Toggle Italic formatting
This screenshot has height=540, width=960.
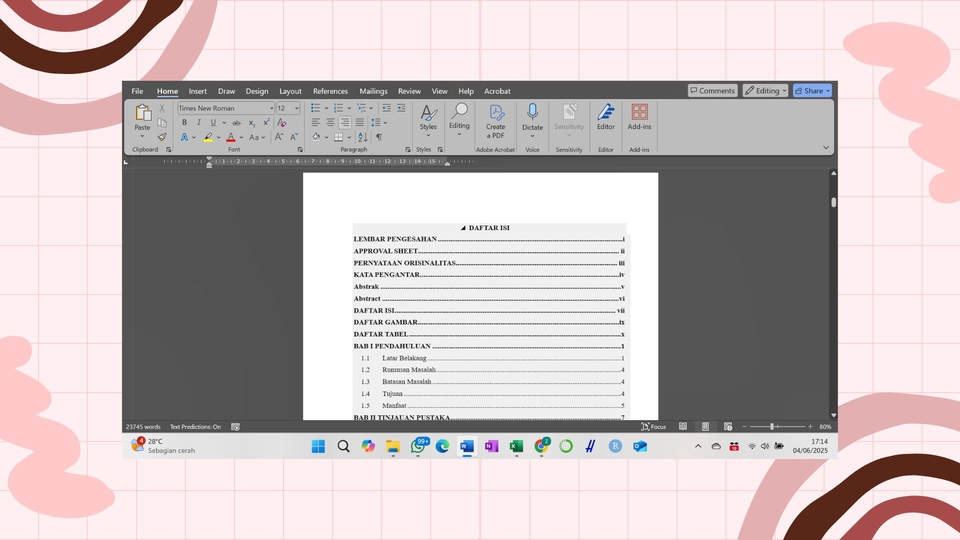click(198, 122)
